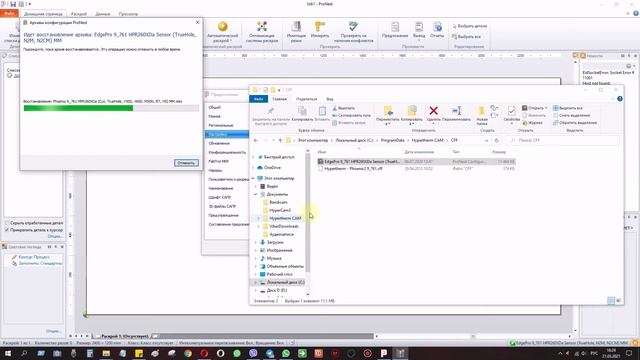Expand the OneDrive tree node
Screen dimensions: 640x360
(253, 168)
